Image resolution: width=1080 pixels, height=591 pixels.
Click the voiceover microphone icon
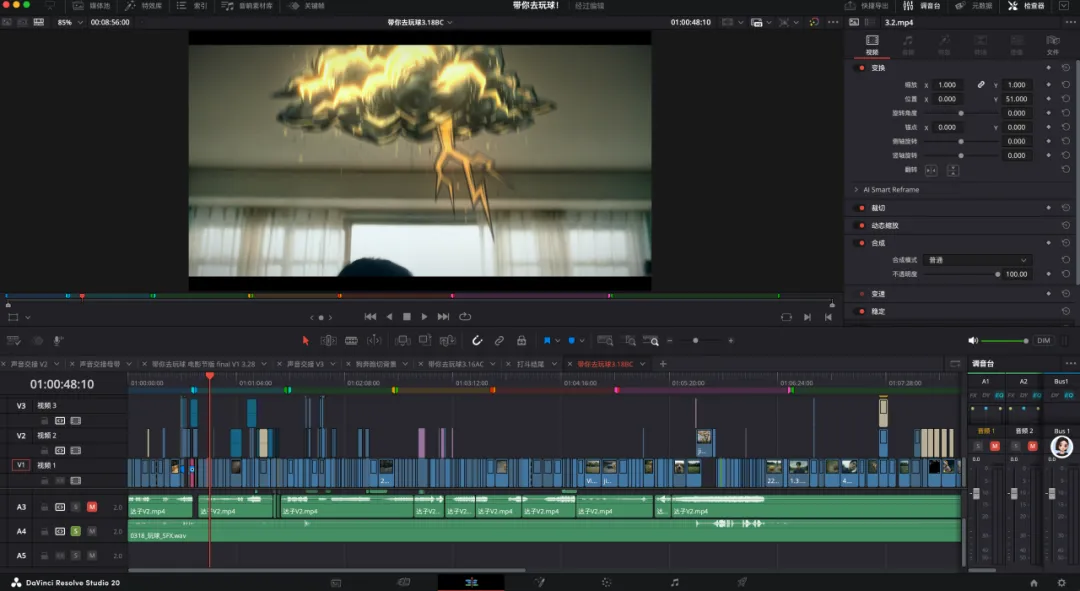59,340
